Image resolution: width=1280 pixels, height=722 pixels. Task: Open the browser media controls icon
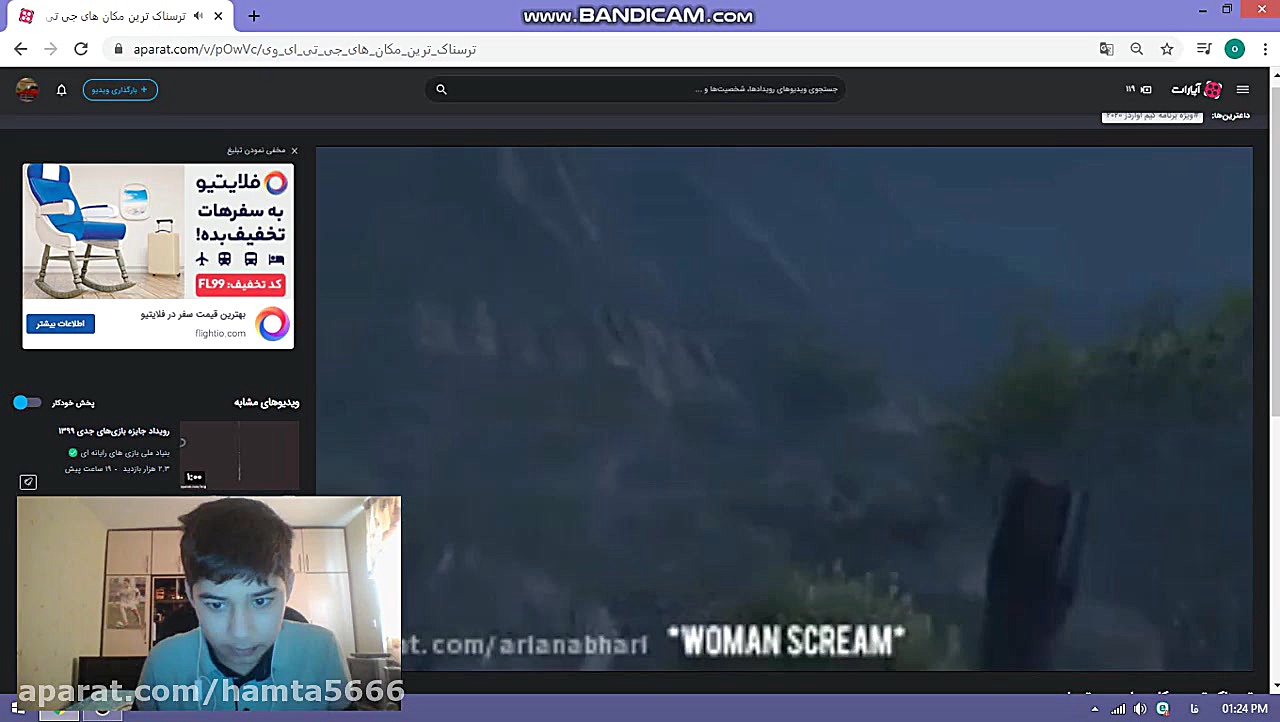pyautogui.click(x=1204, y=49)
